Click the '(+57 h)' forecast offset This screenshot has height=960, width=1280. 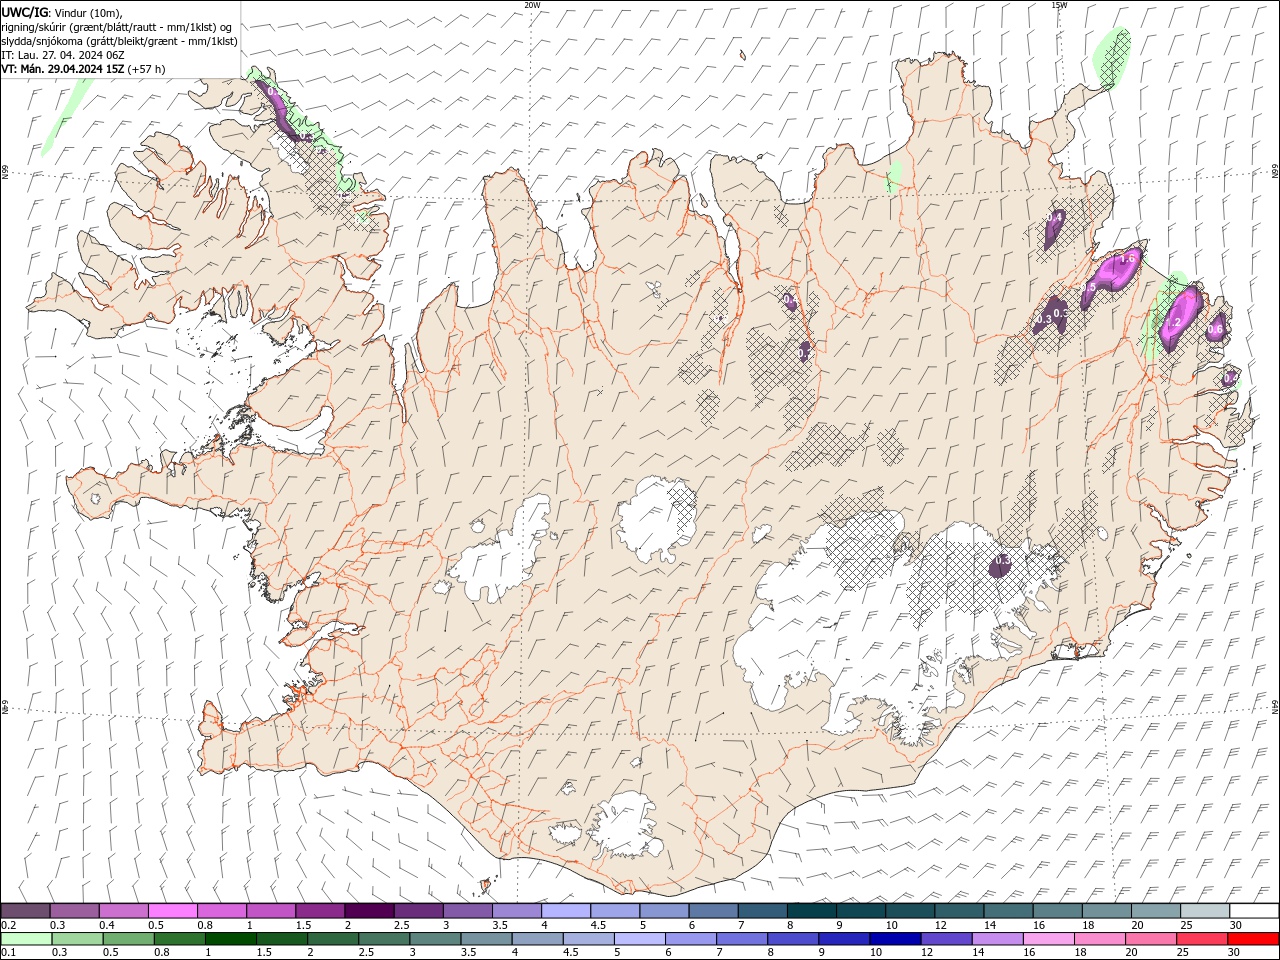[147, 69]
